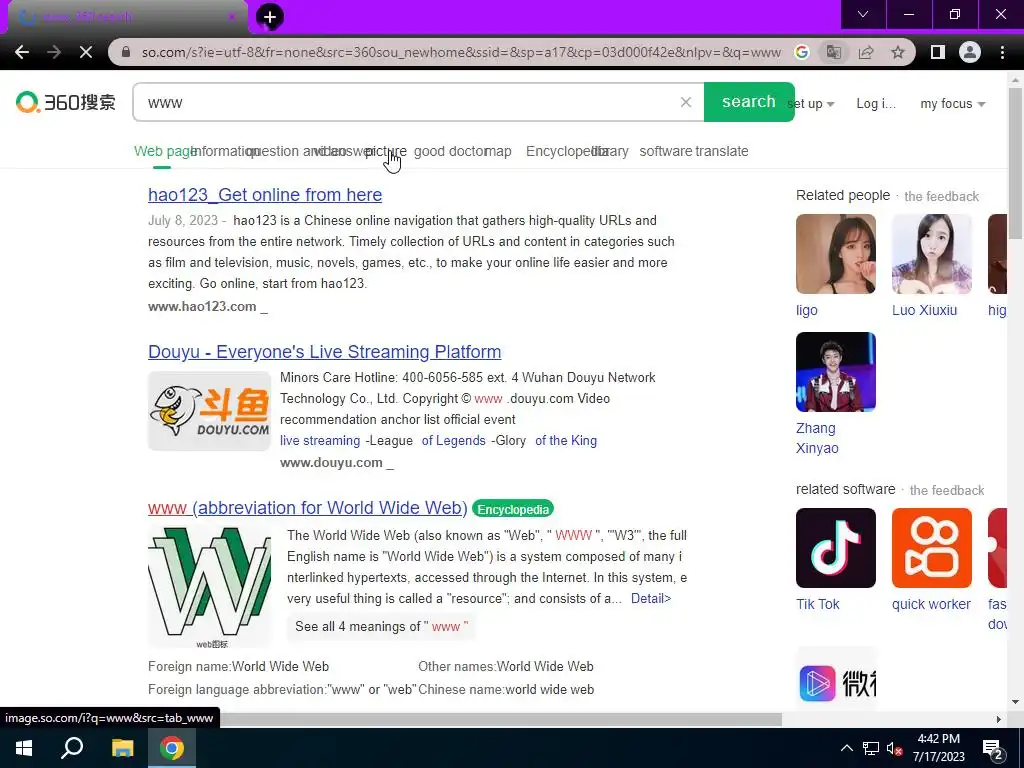This screenshot has height=768, width=1024.
Task: Open the Tik Tok software icon
Action: coord(836,548)
